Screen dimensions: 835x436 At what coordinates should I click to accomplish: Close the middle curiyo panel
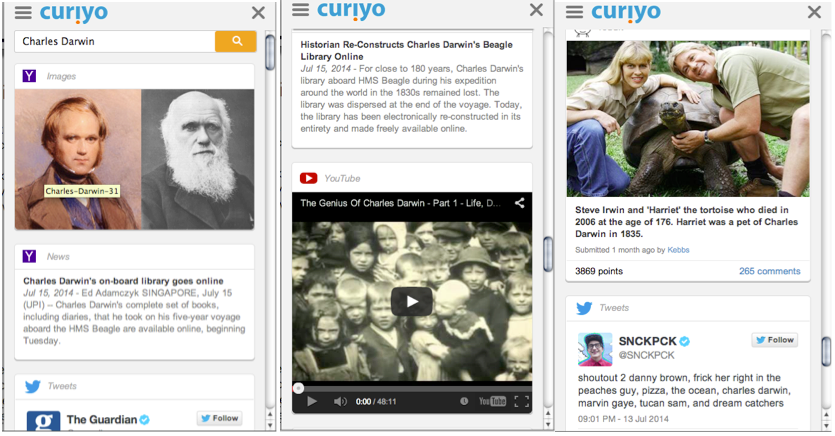click(x=536, y=10)
